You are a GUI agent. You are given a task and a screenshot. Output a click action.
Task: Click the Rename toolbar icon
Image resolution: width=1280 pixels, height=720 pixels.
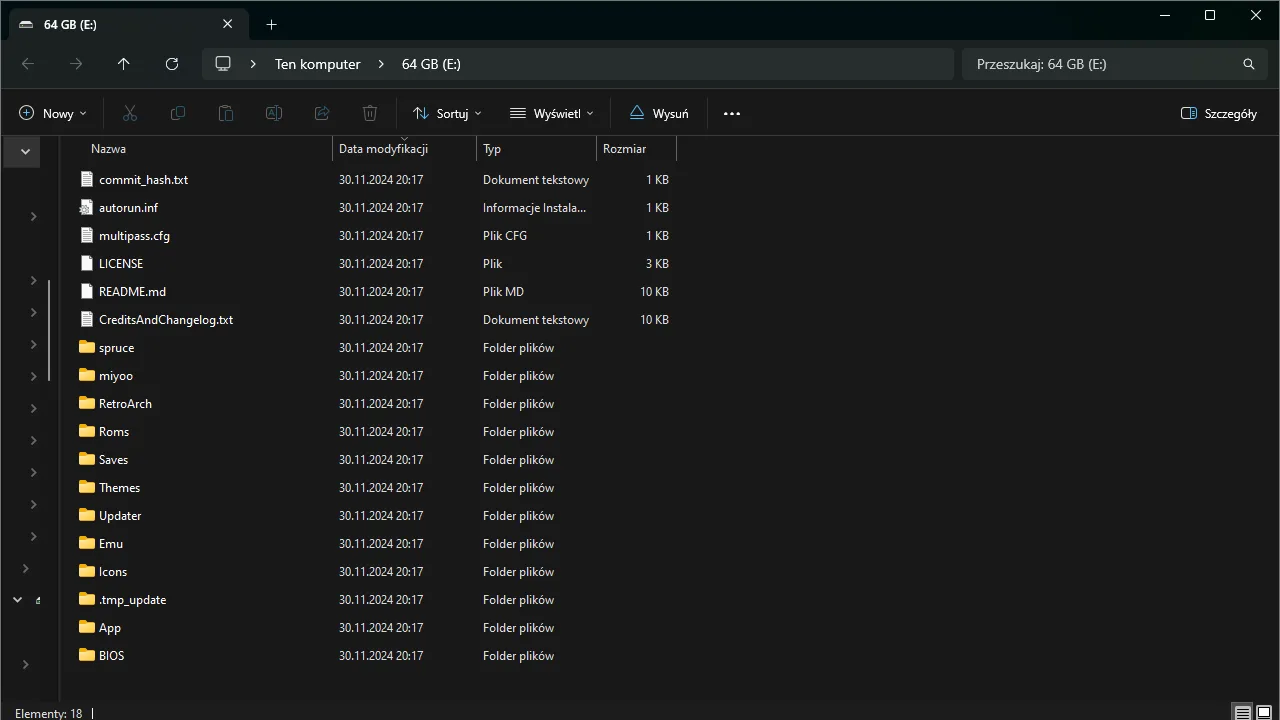274,114
